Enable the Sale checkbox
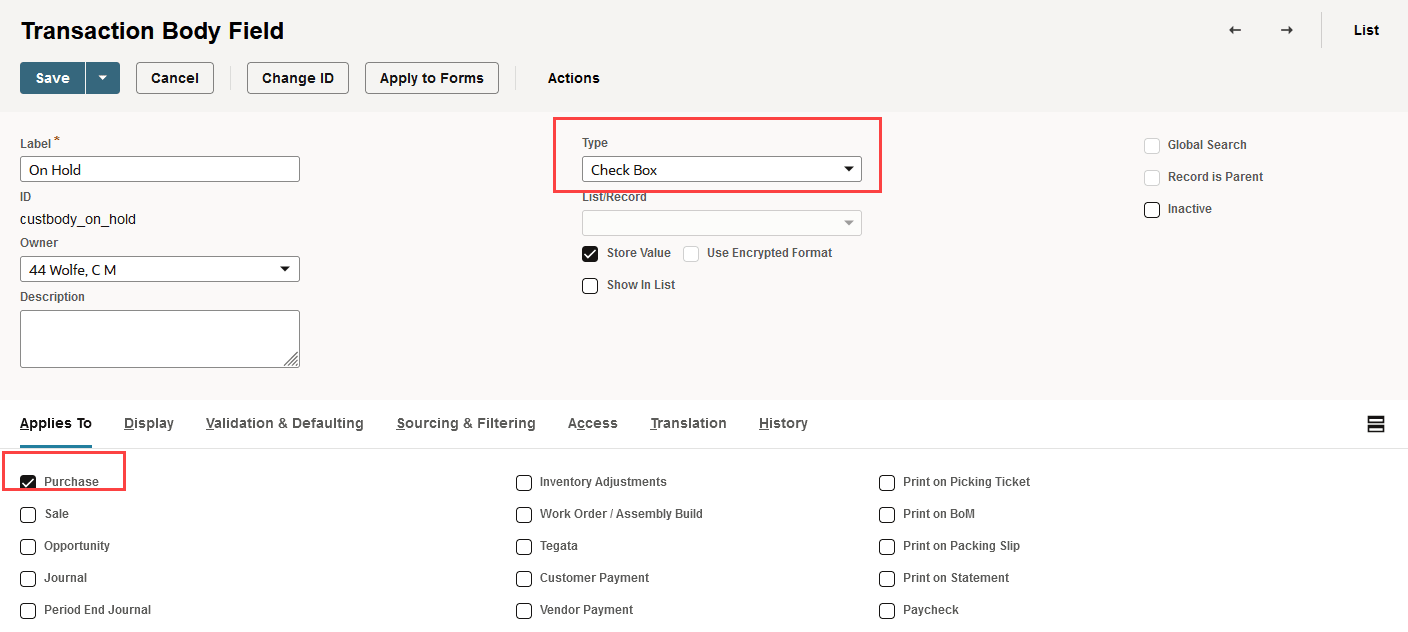 pyautogui.click(x=28, y=514)
